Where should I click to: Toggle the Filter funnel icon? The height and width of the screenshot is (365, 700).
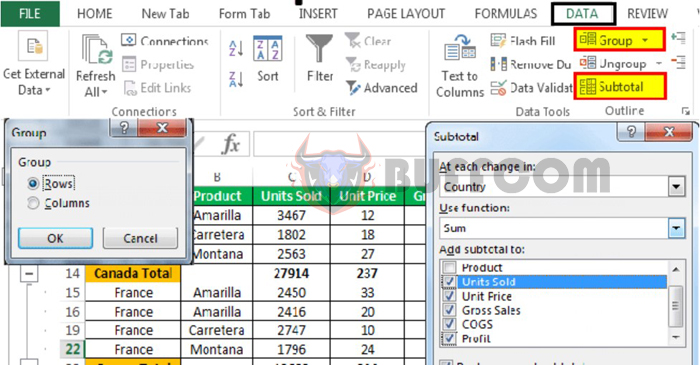319,48
